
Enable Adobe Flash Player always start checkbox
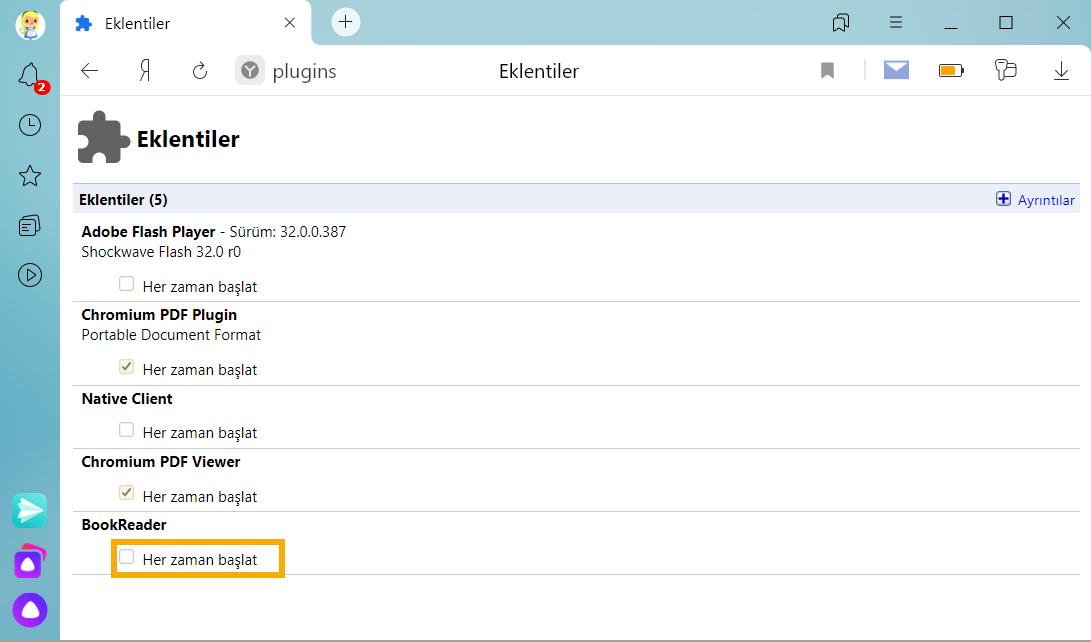coord(126,284)
